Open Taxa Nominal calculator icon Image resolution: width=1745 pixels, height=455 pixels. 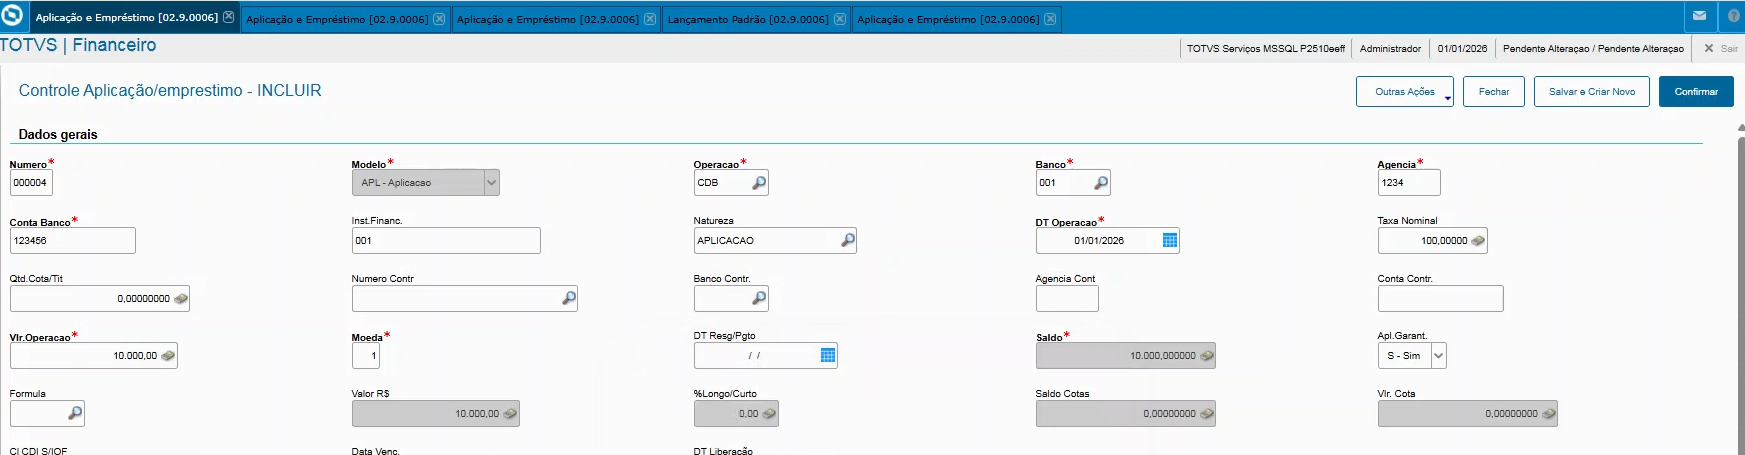[1478, 240]
